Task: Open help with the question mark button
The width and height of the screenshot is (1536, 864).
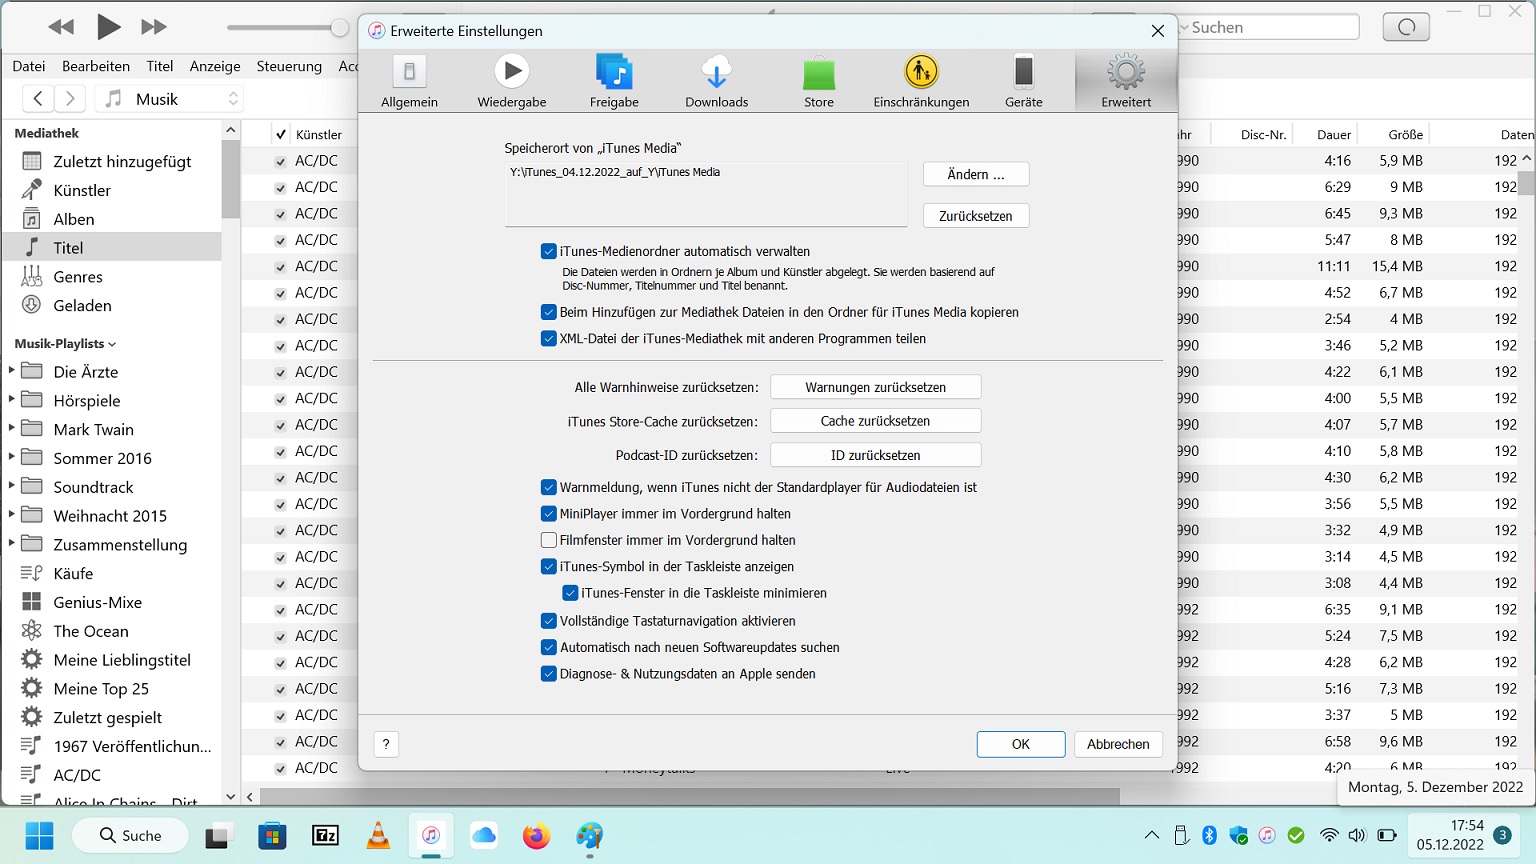Action: [386, 744]
